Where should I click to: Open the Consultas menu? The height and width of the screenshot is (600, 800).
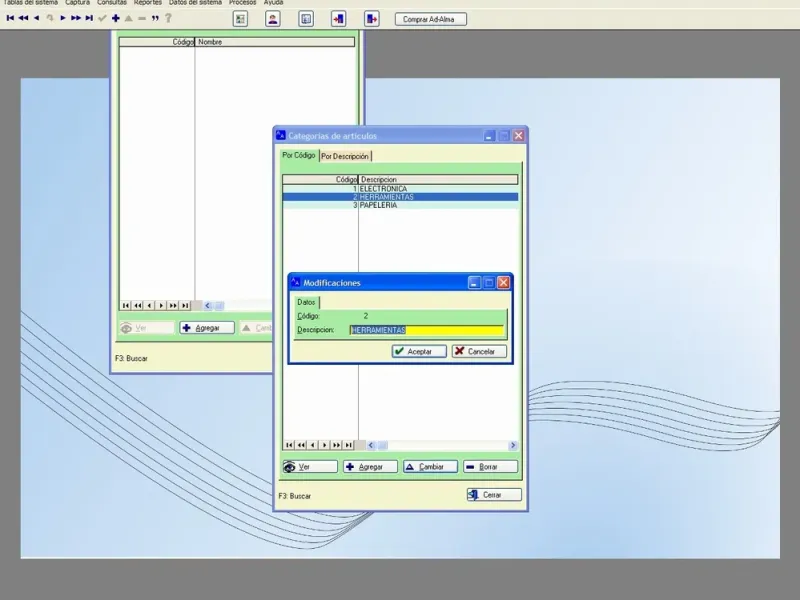click(112, 3)
